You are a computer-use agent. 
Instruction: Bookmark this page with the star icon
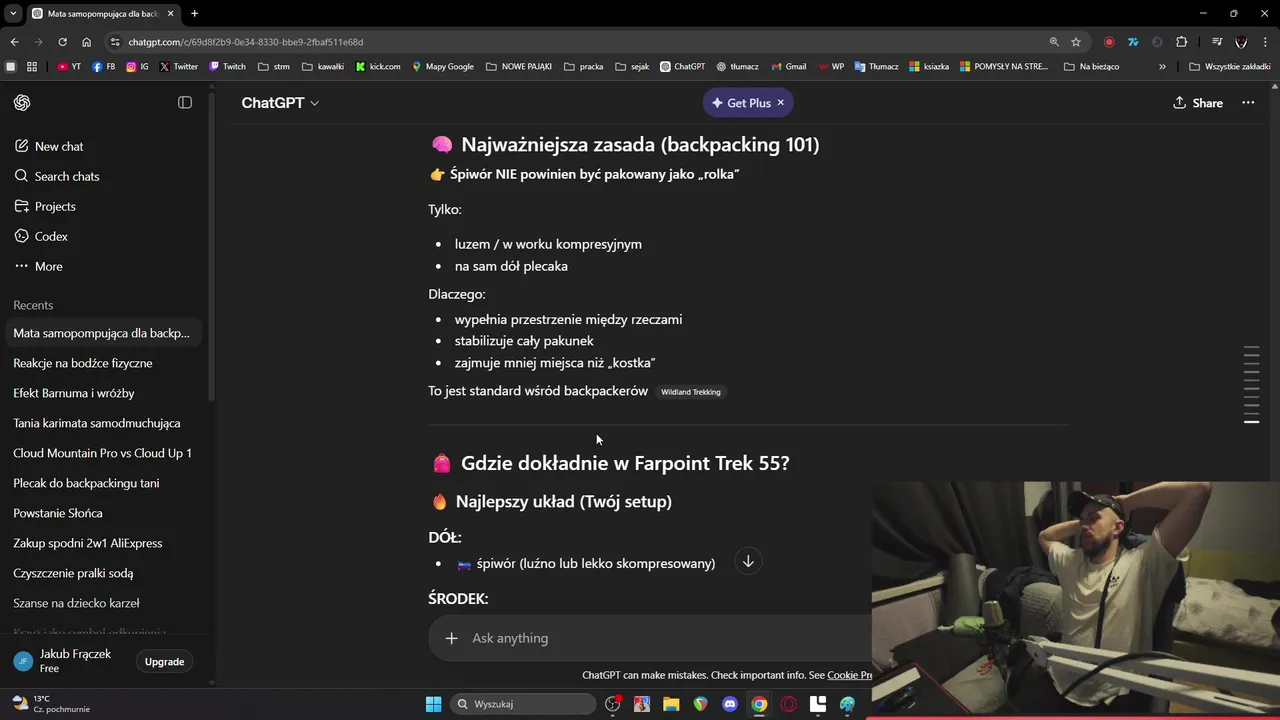1076,42
